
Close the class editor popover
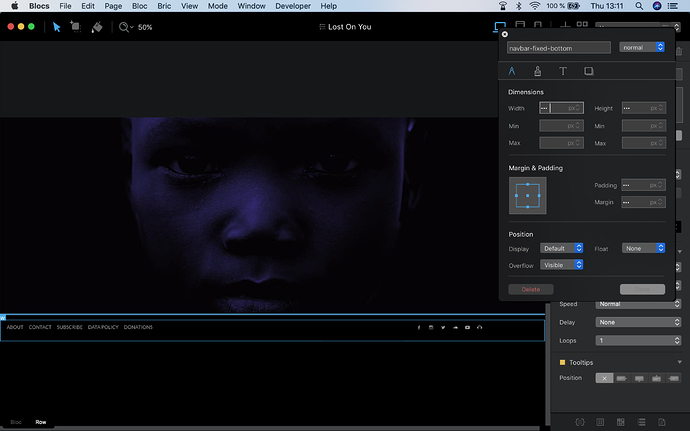pyautogui.click(x=504, y=34)
